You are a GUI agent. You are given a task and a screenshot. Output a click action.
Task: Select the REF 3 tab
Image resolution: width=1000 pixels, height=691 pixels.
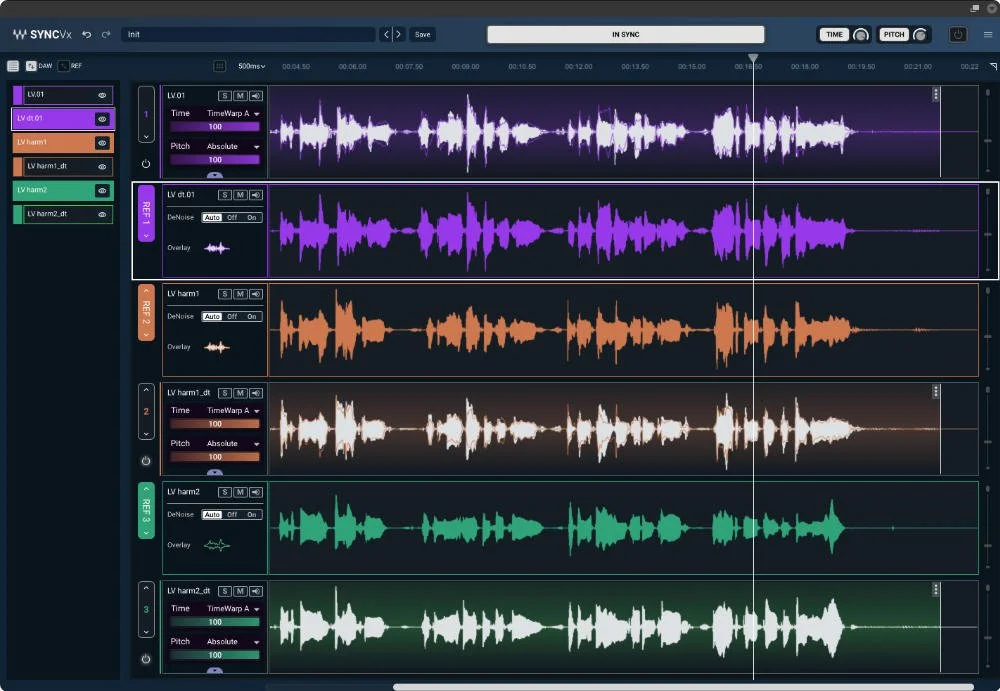pos(145,513)
